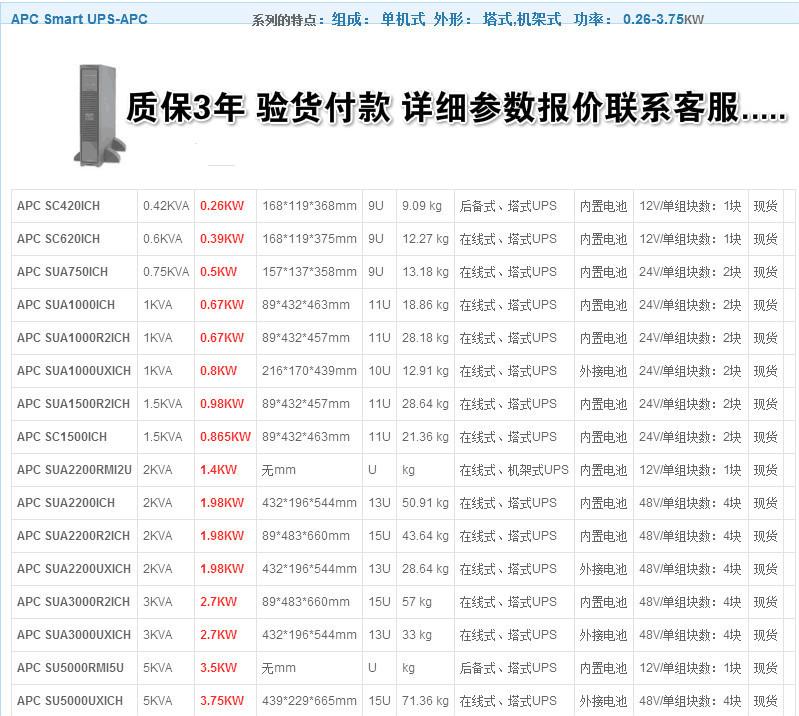
Task: Open the APC SUA750ICH product entry
Action: (x=62, y=272)
